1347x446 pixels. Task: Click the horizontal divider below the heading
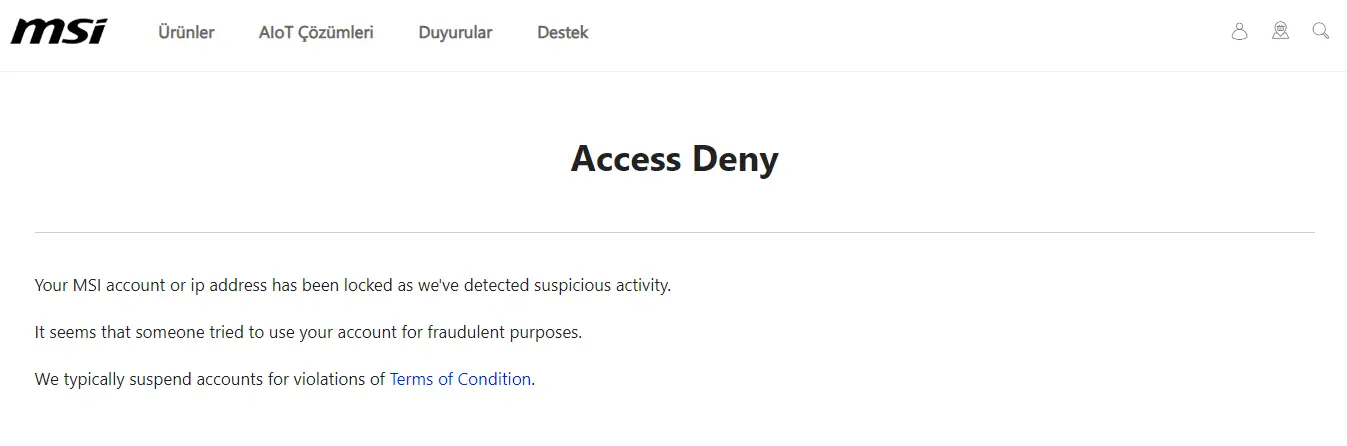tap(674, 232)
